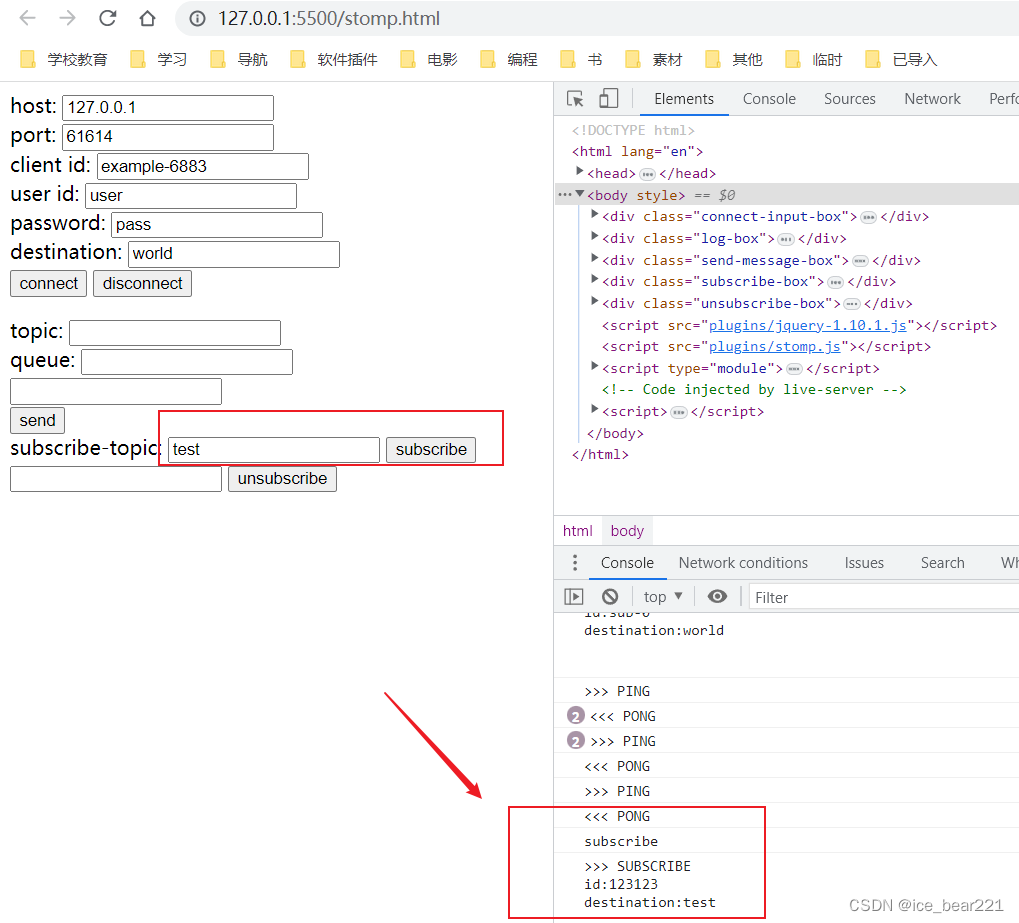The width and height of the screenshot is (1019, 923).
Task: Click the browser back arrow
Action: 27,18
